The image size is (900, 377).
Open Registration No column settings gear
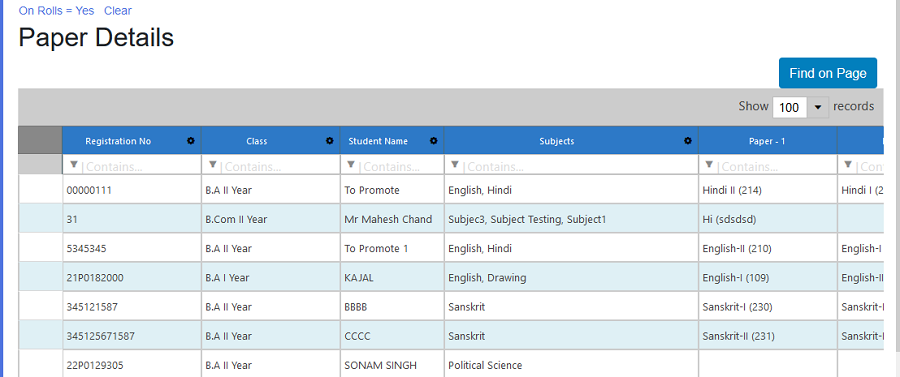pos(191,141)
